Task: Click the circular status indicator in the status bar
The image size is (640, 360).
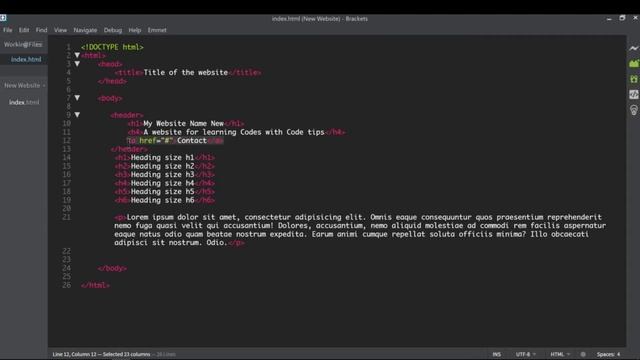Action: tap(583, 354)
